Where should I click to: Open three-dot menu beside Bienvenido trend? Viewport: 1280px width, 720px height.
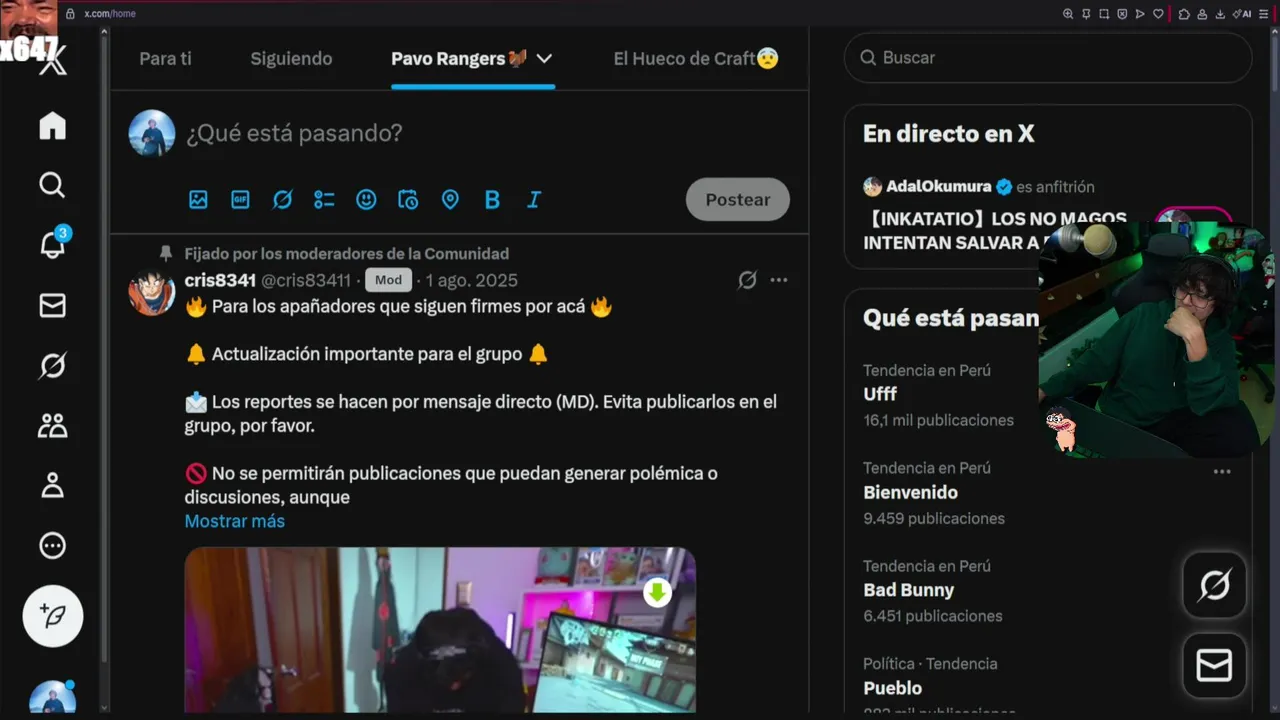click(1222, 472)
